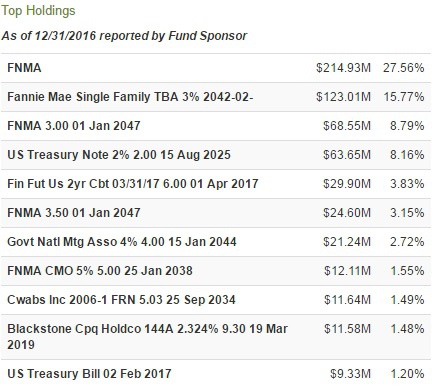This screenshot has height=387, width=435.
Task: Click US Treasury Note 2% Aug 2025
Action: pos(119,155)
